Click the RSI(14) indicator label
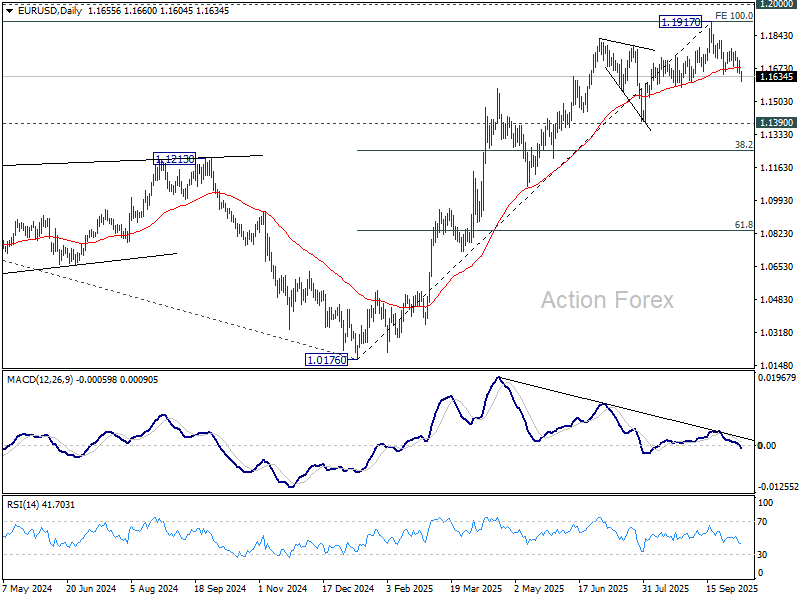 click(23, 505)
